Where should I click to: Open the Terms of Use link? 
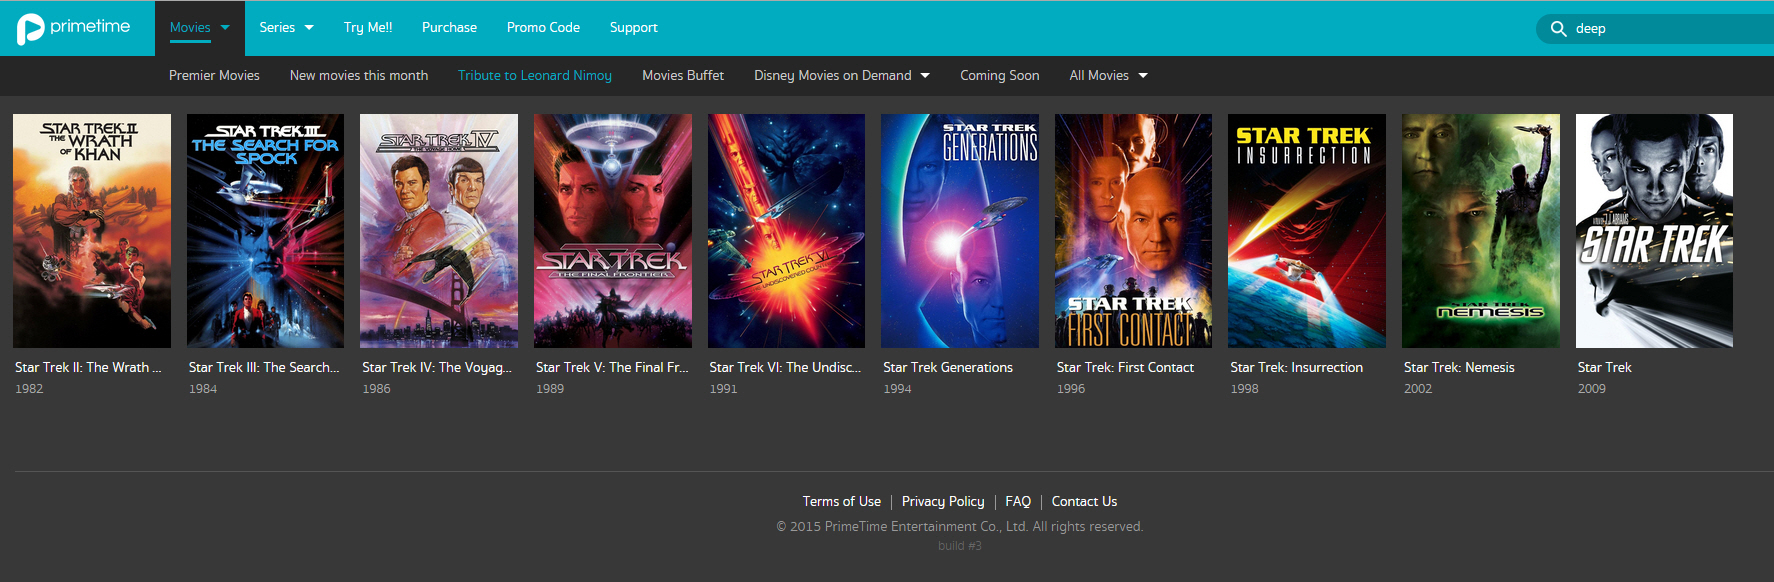point(842,502)
